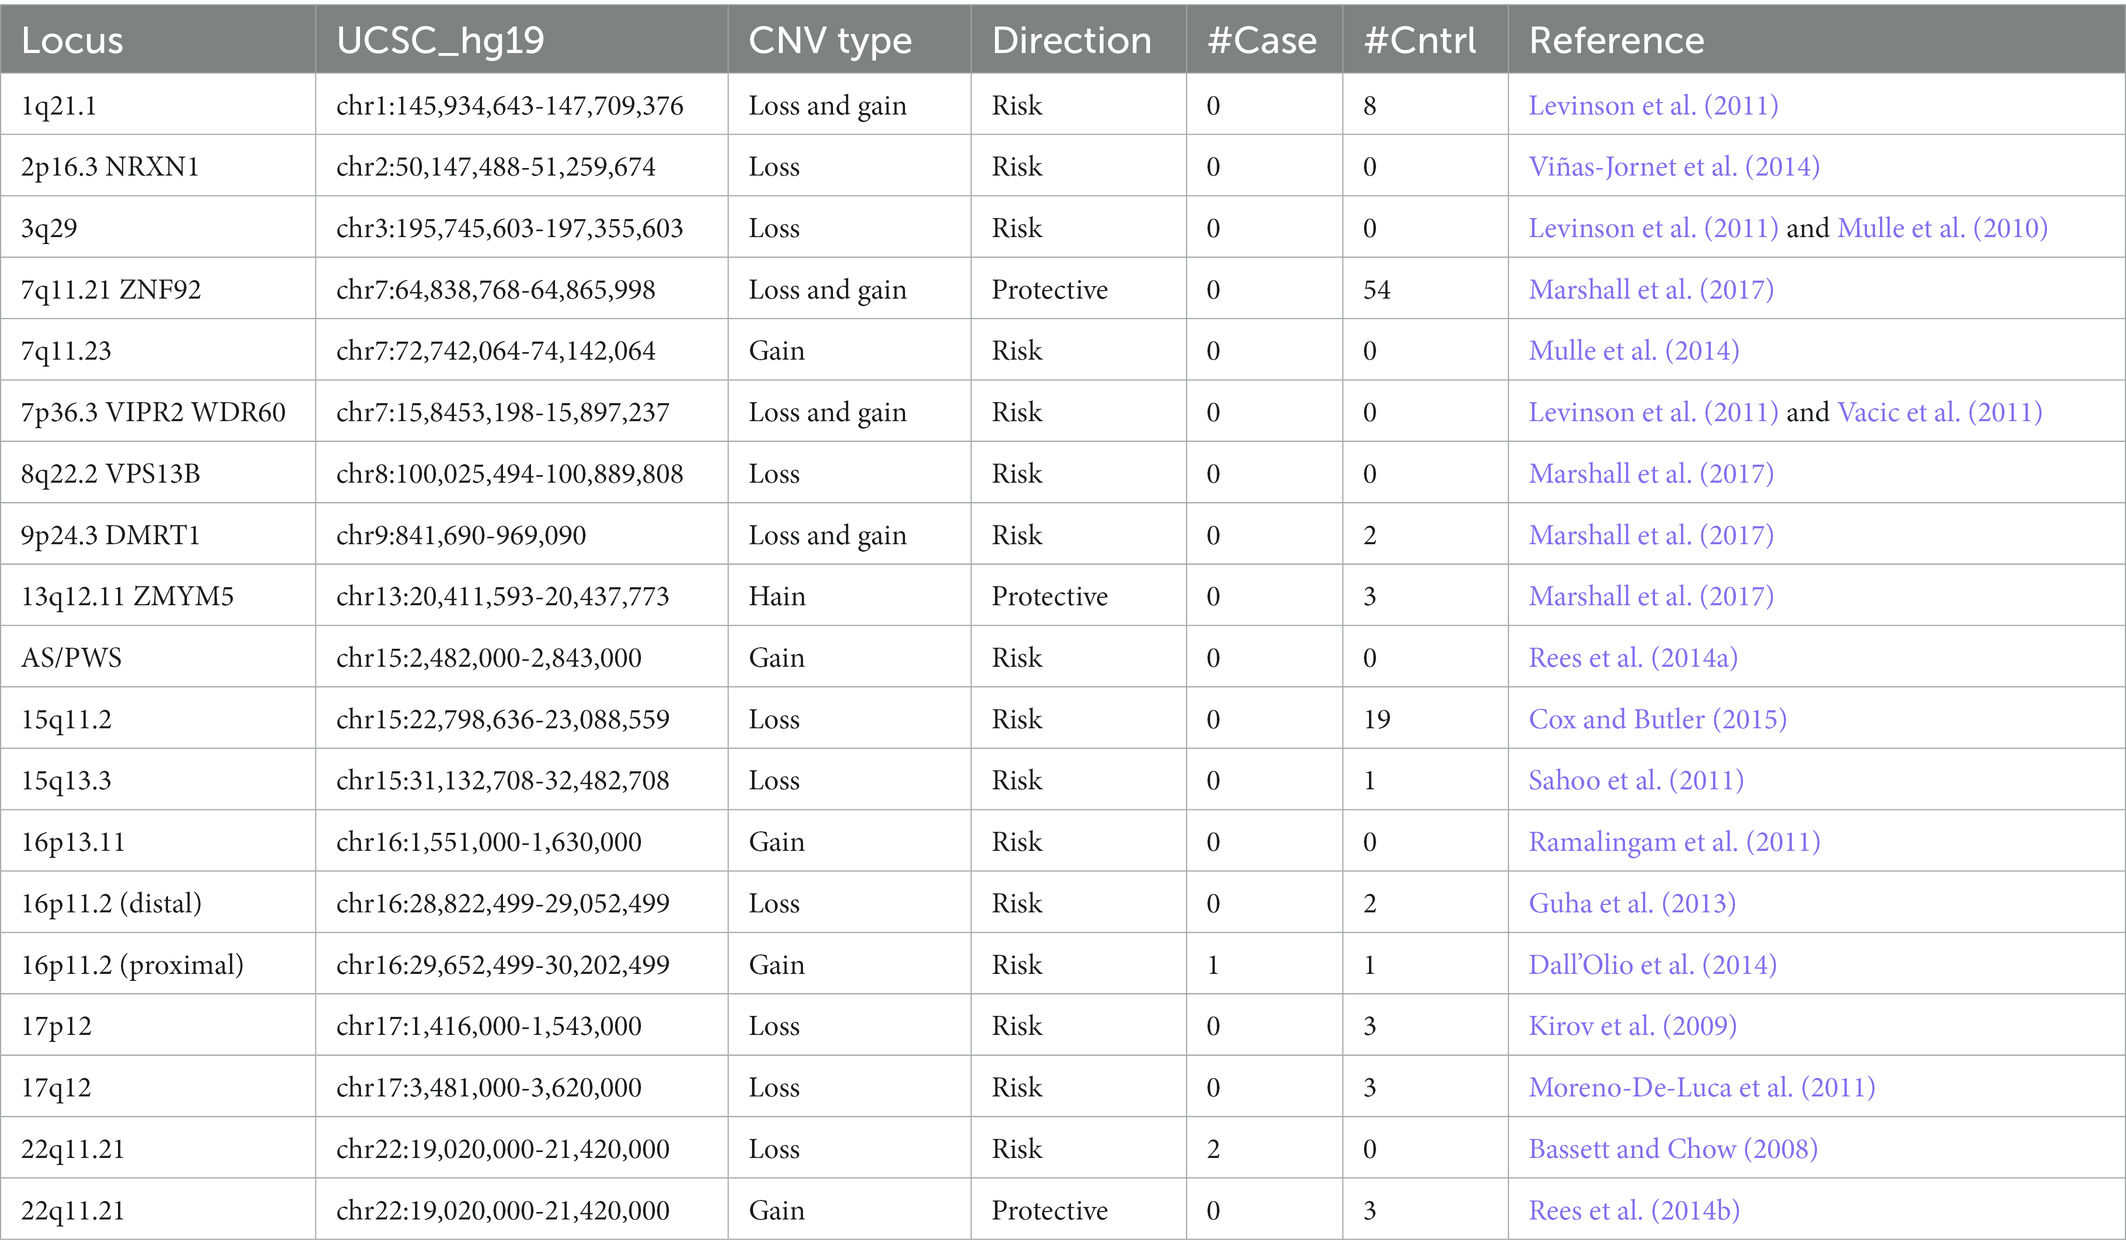Click the Mulle et al. (2010) citation
This screenshot has width=2126, height=1256.
pyautogui.click(x=1942, y=228)
